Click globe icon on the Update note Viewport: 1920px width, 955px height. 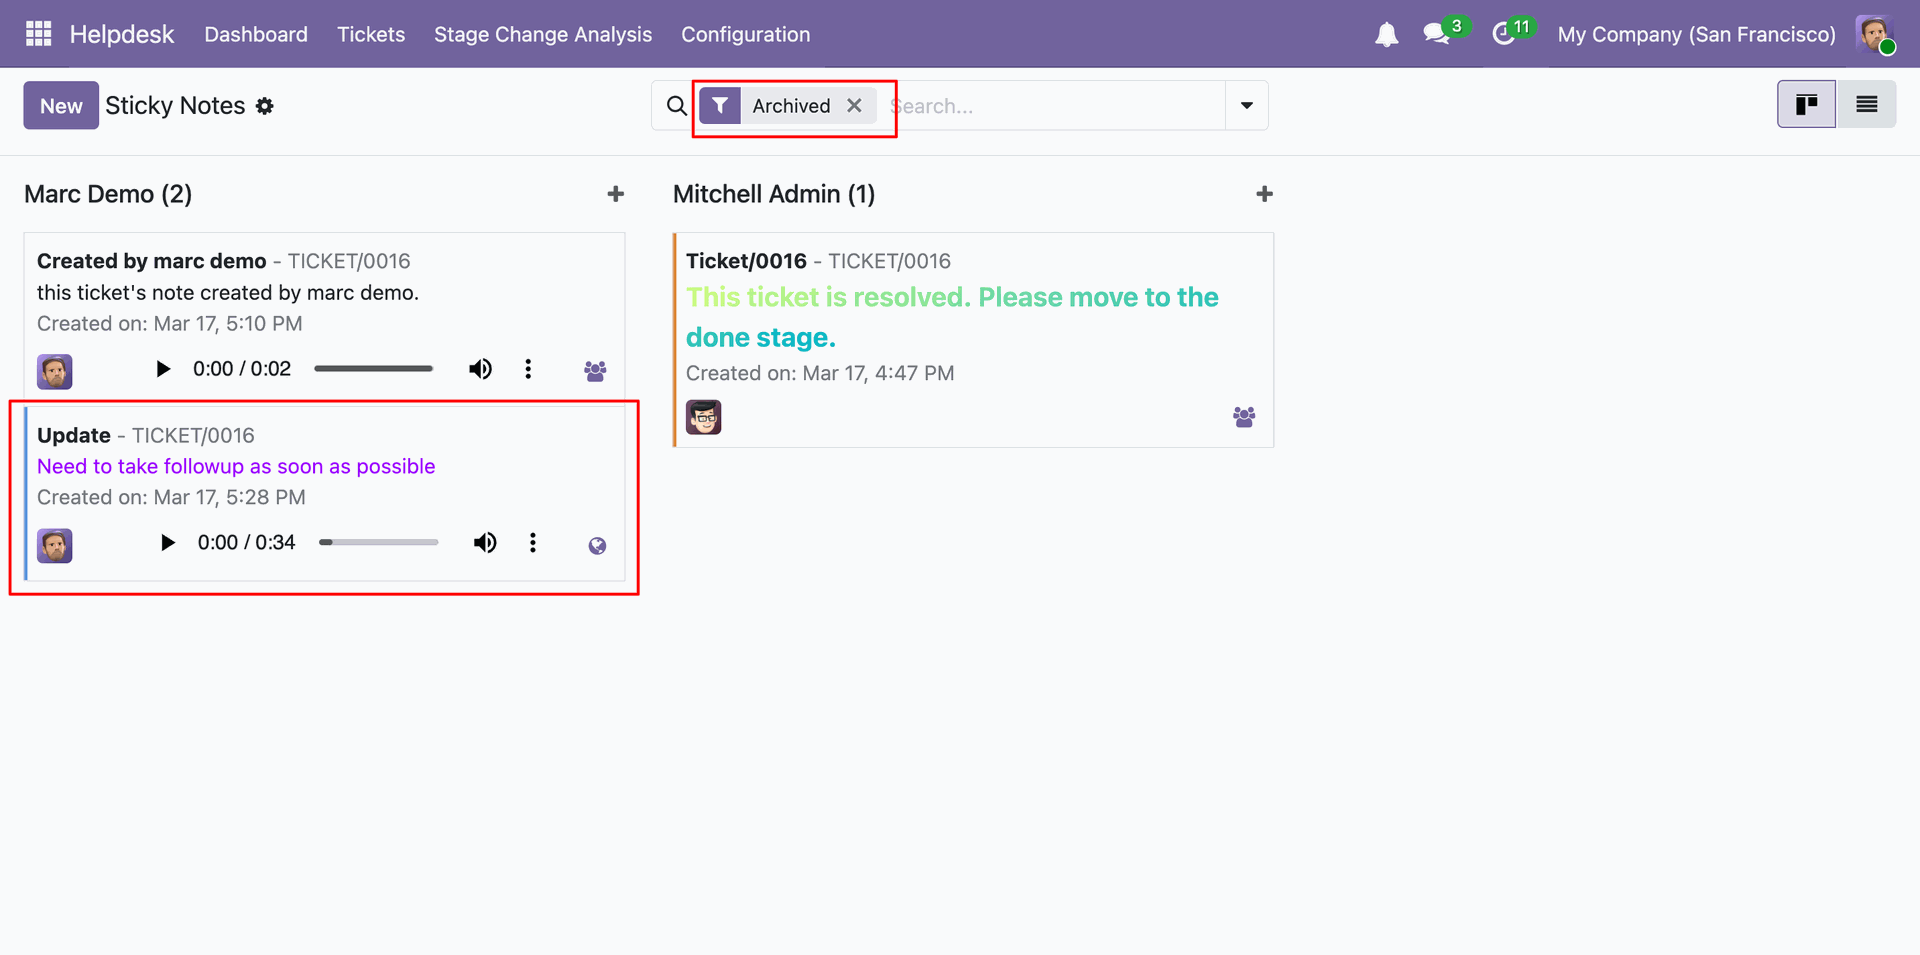pos(597,545)
